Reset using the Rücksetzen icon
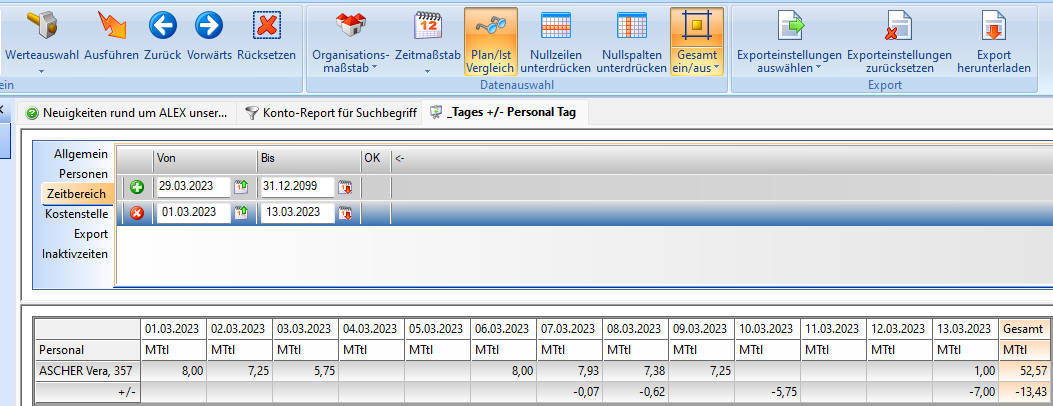 point(266,26)
